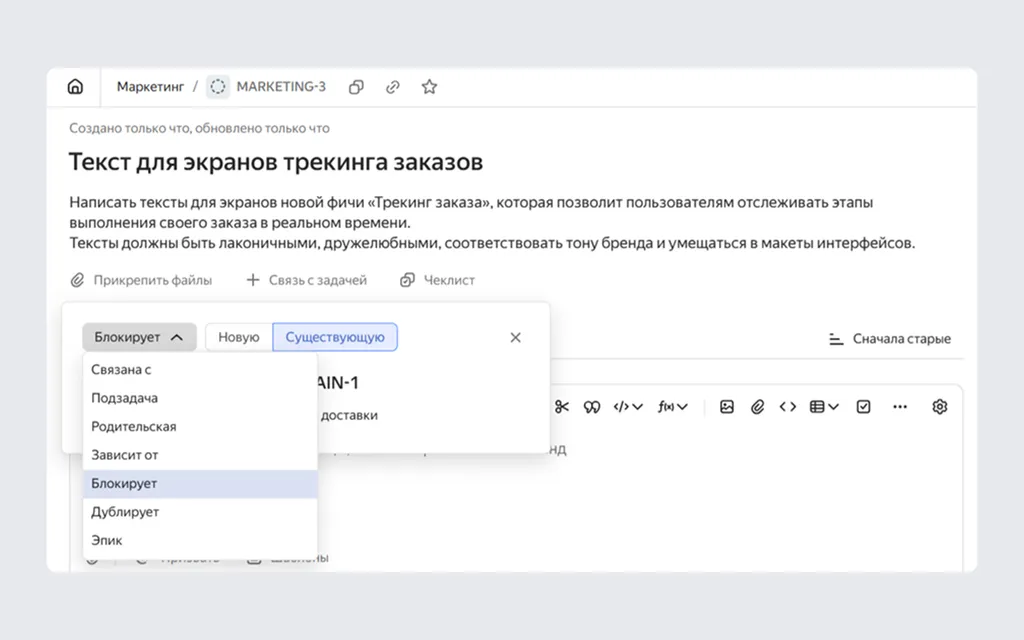Choose Эпик link type
The height and width of the screenshot is (640, 1024).
pos(200,541)
